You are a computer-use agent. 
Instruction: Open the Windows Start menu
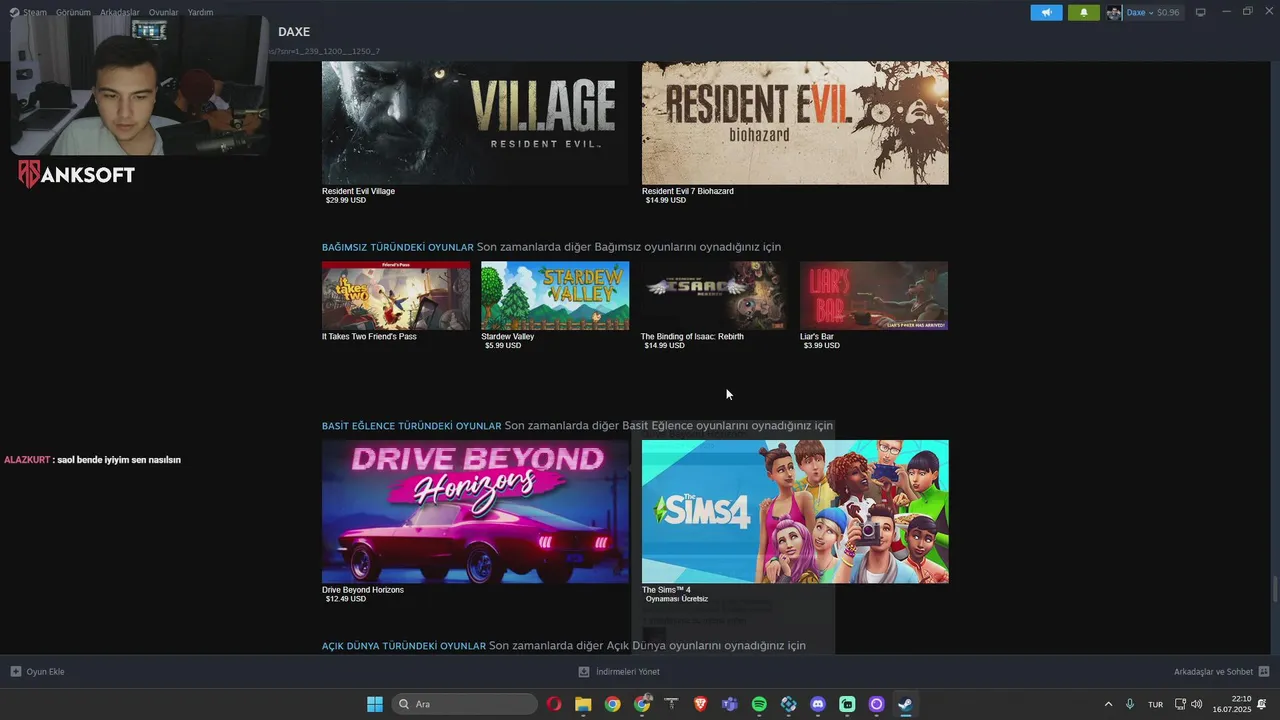375,704
